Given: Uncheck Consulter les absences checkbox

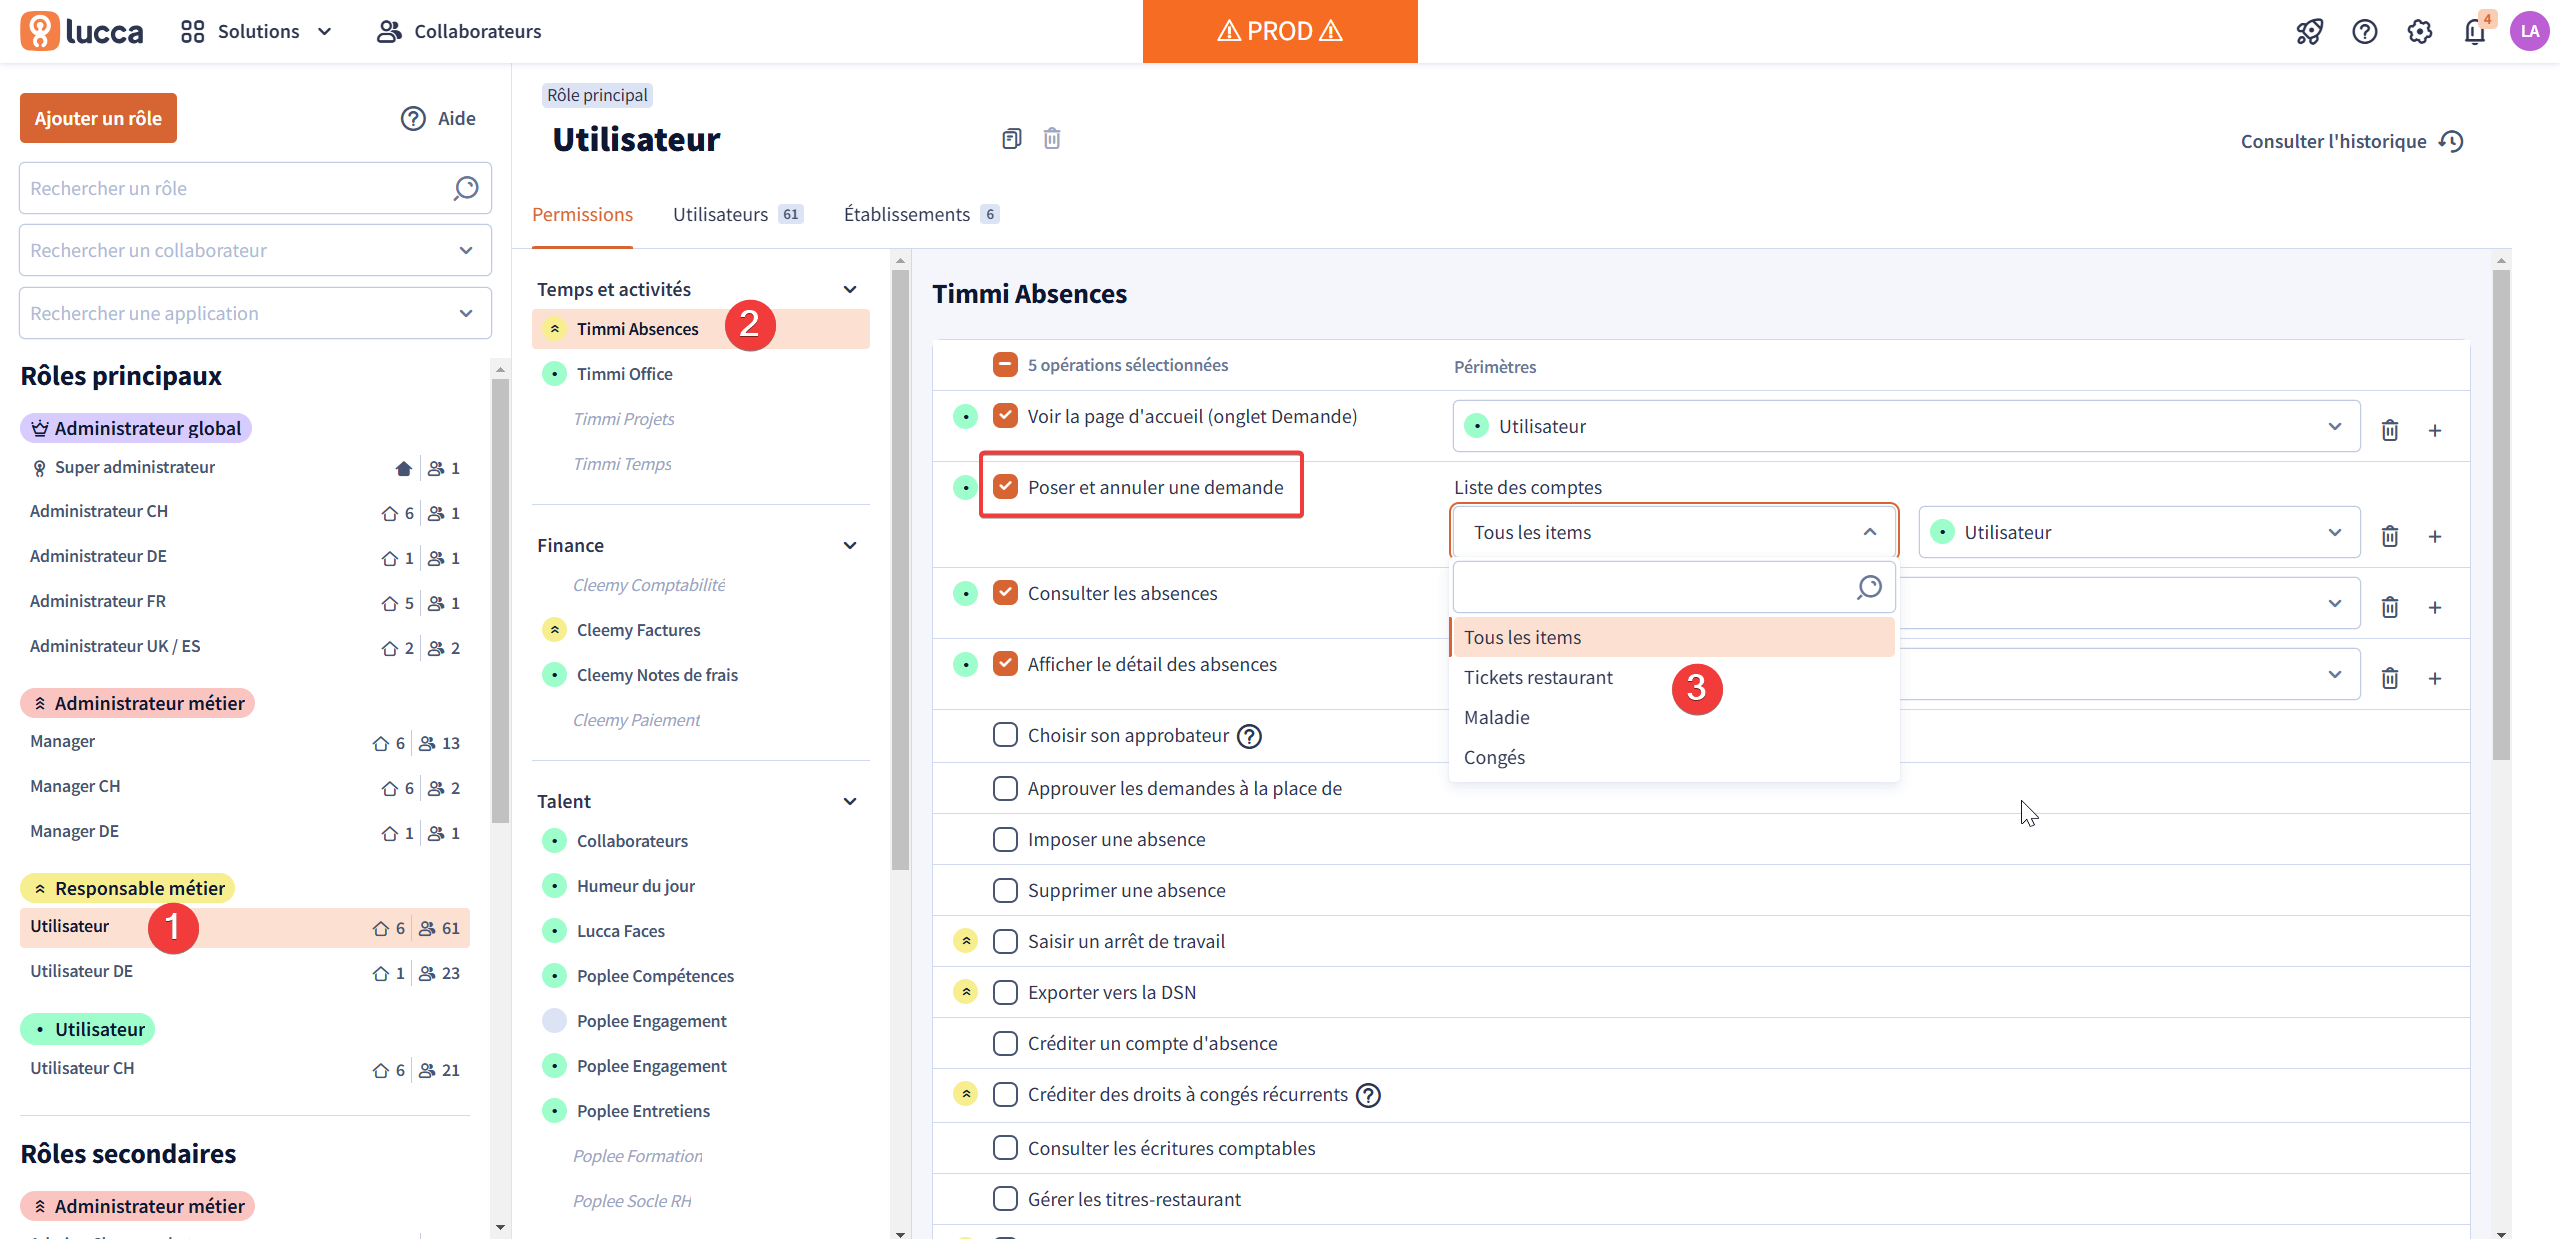Looking at the screenshot, I should [x=1005, y=593].
